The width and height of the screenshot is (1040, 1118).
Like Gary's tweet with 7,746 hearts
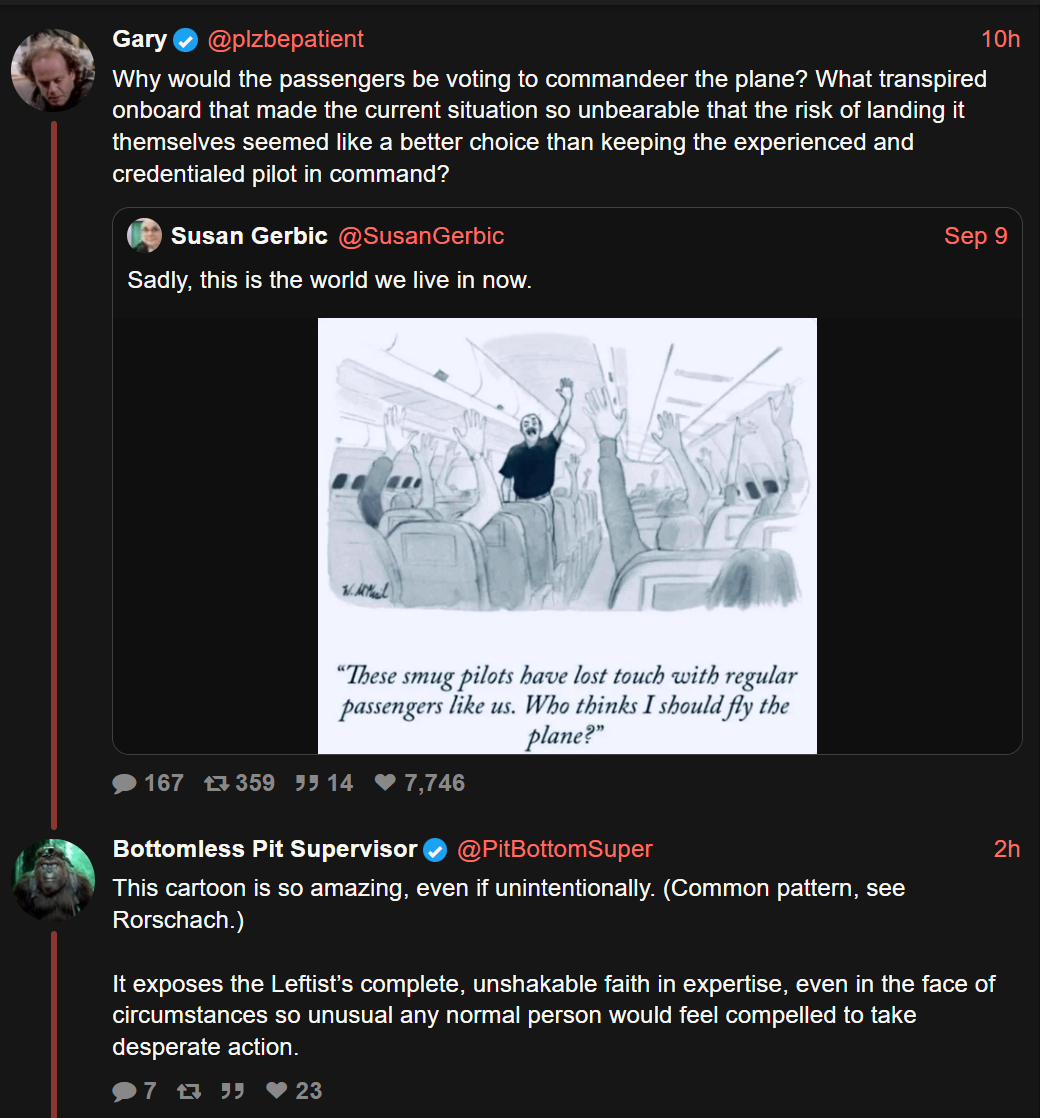[x=385, y=783]
